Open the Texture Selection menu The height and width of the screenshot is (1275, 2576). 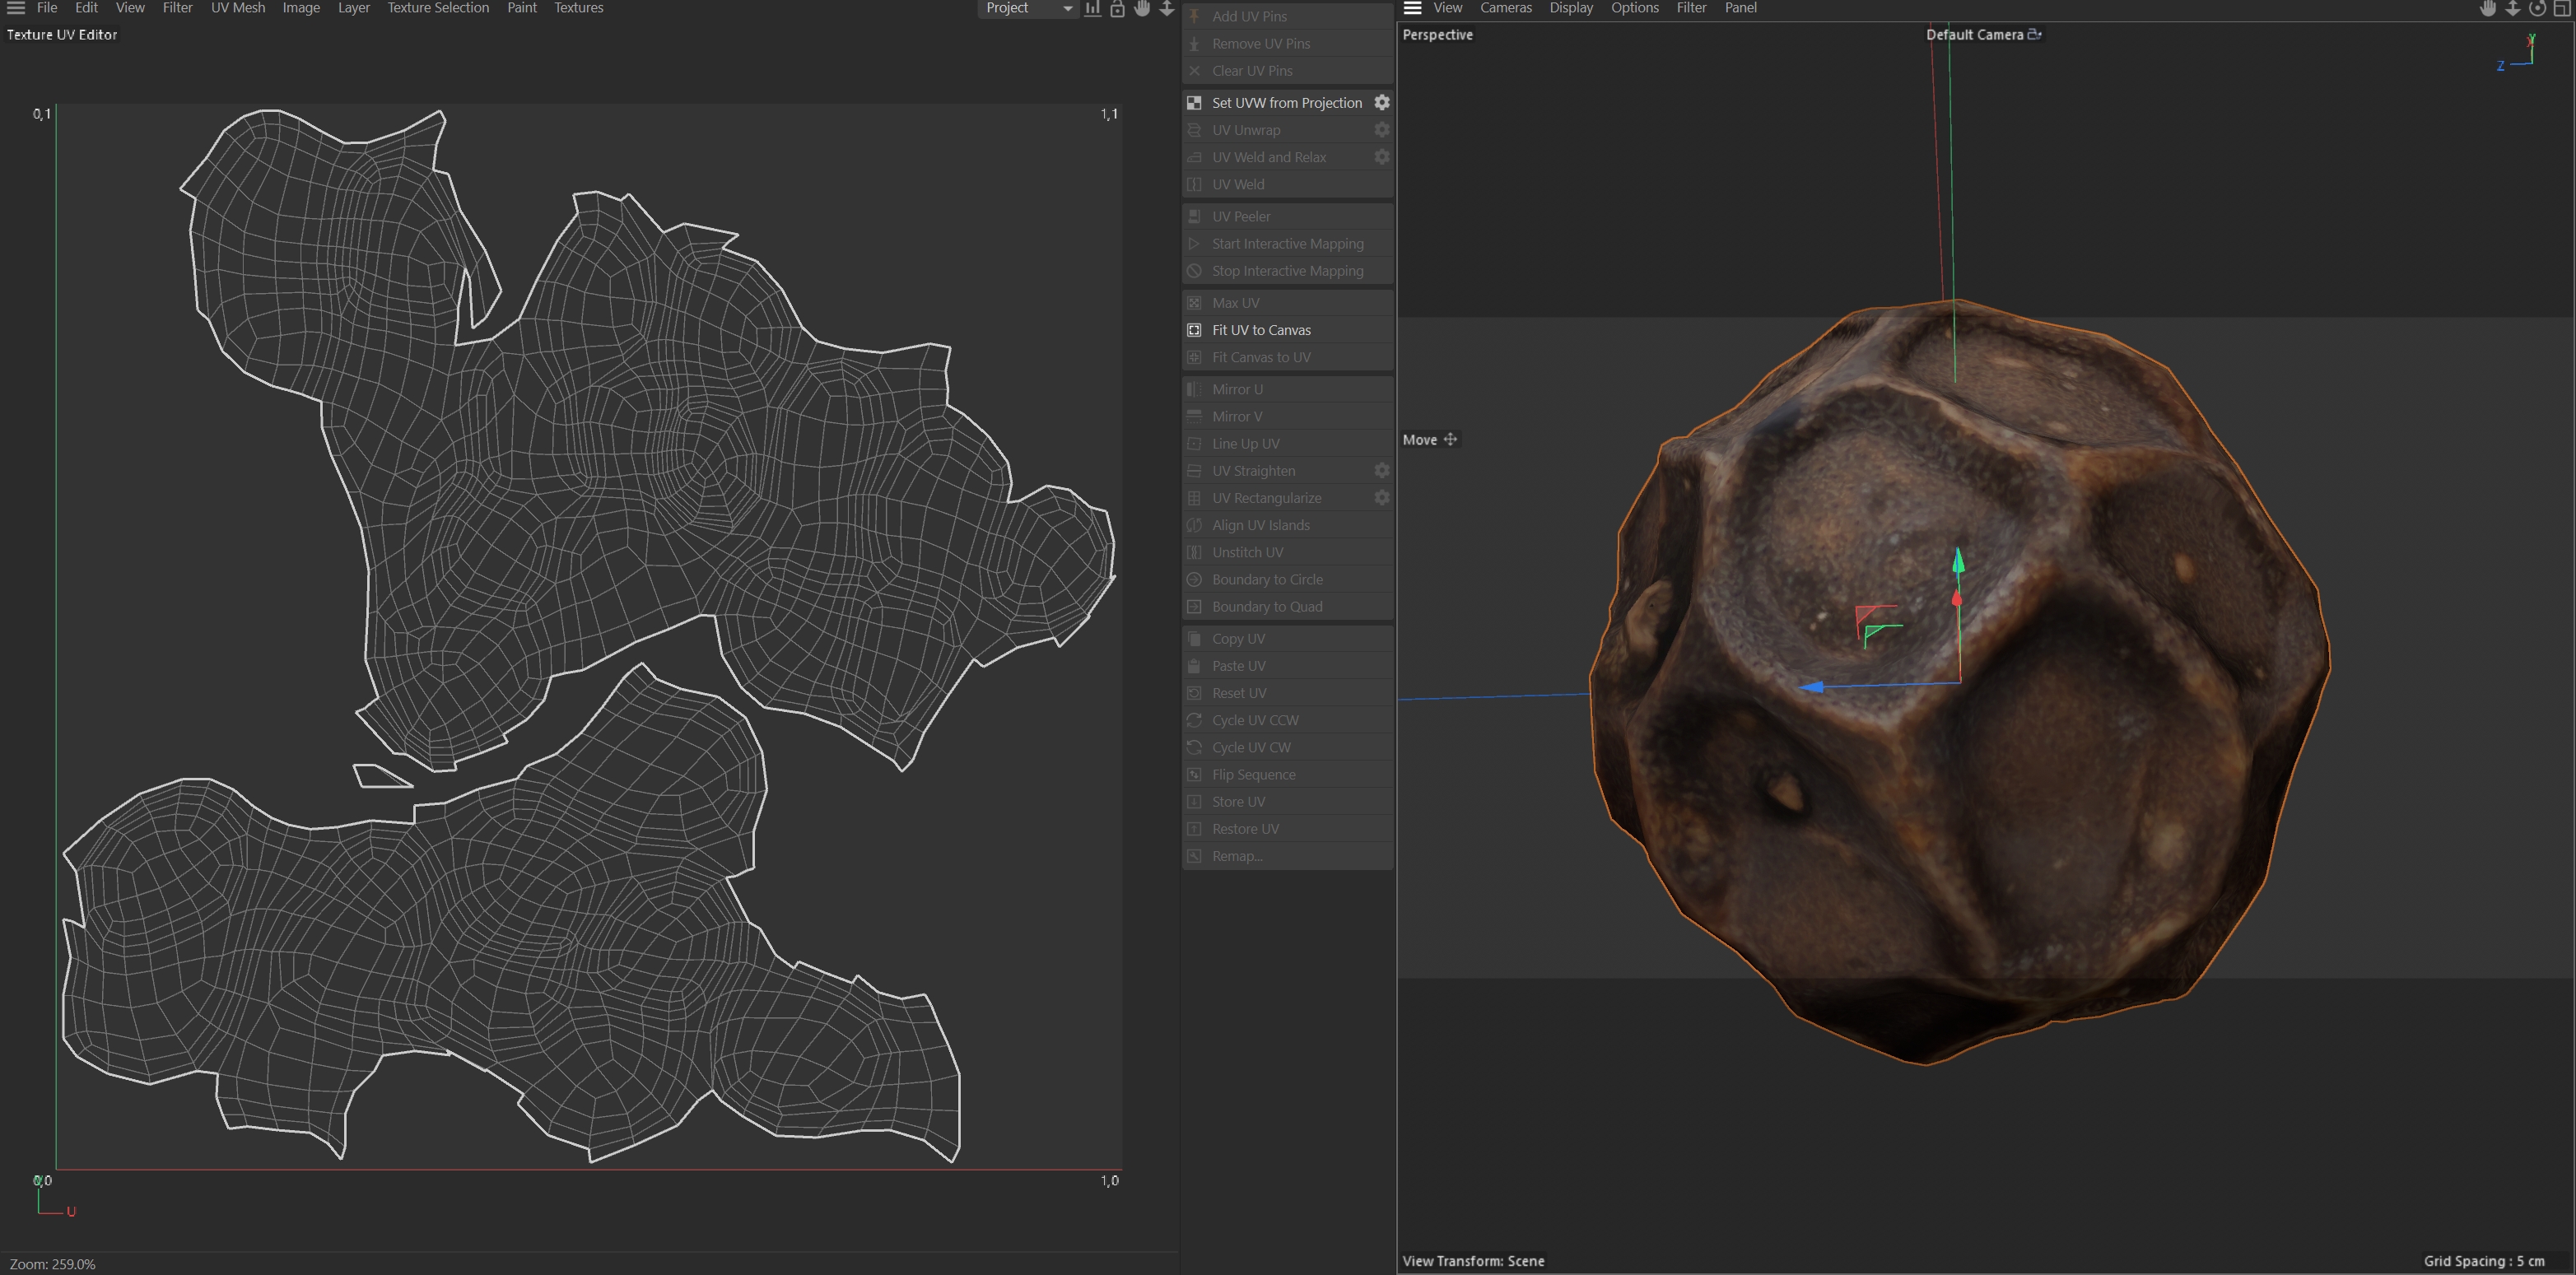point(438,8)
